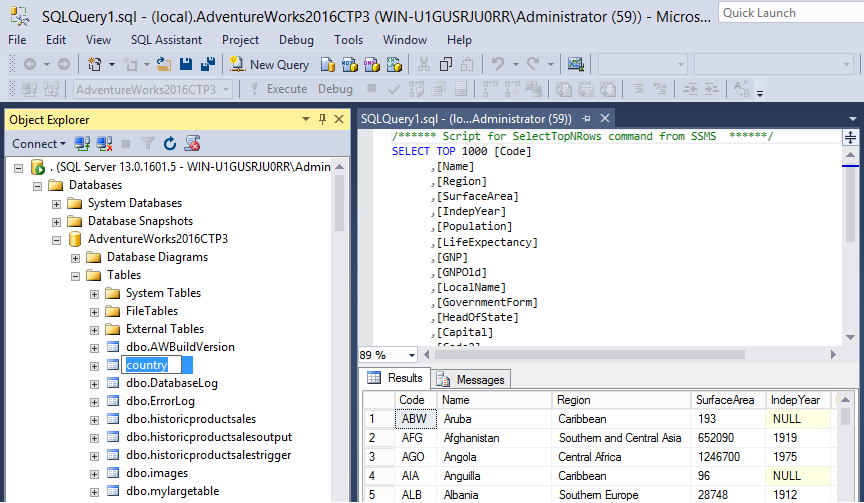Click the Activity Monitor toolbar icon
Image resolution: width=864 pixels, height=503 pixels.
coord(575,64)
